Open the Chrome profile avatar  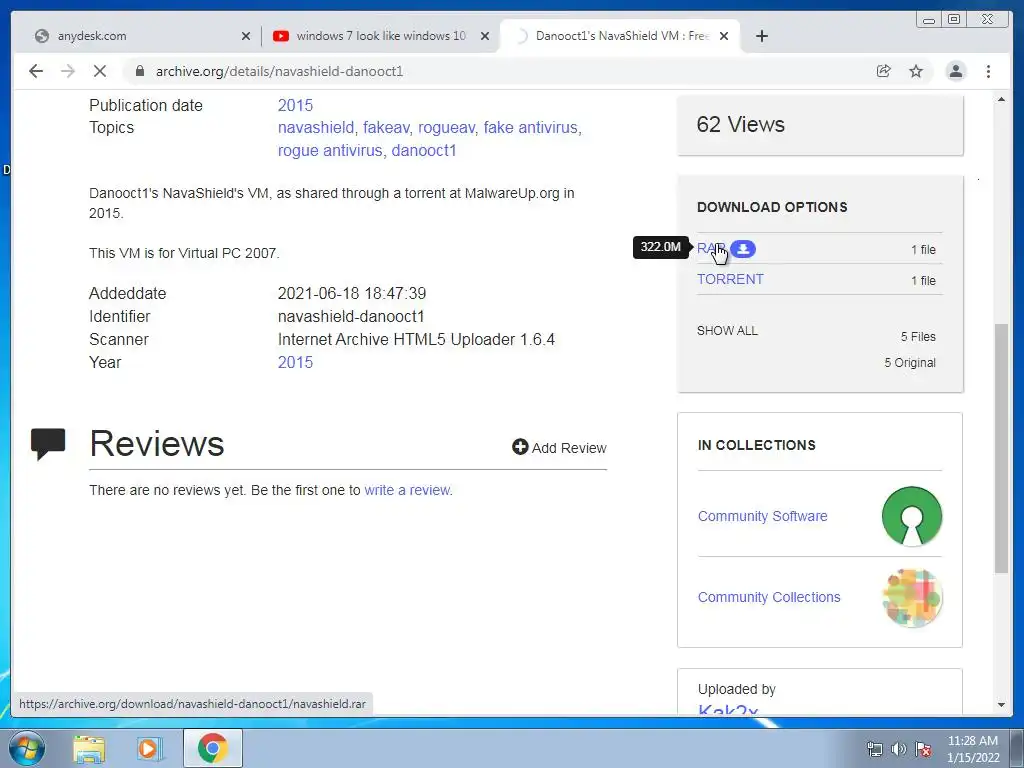tap(955, 71)
